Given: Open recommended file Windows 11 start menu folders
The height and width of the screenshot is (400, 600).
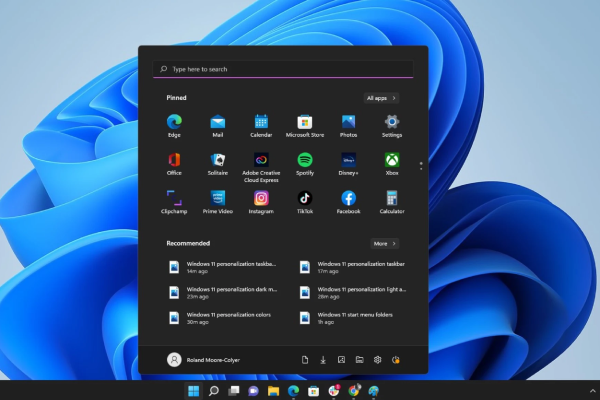Looking at the screenshot, I should tap(350, 318).
